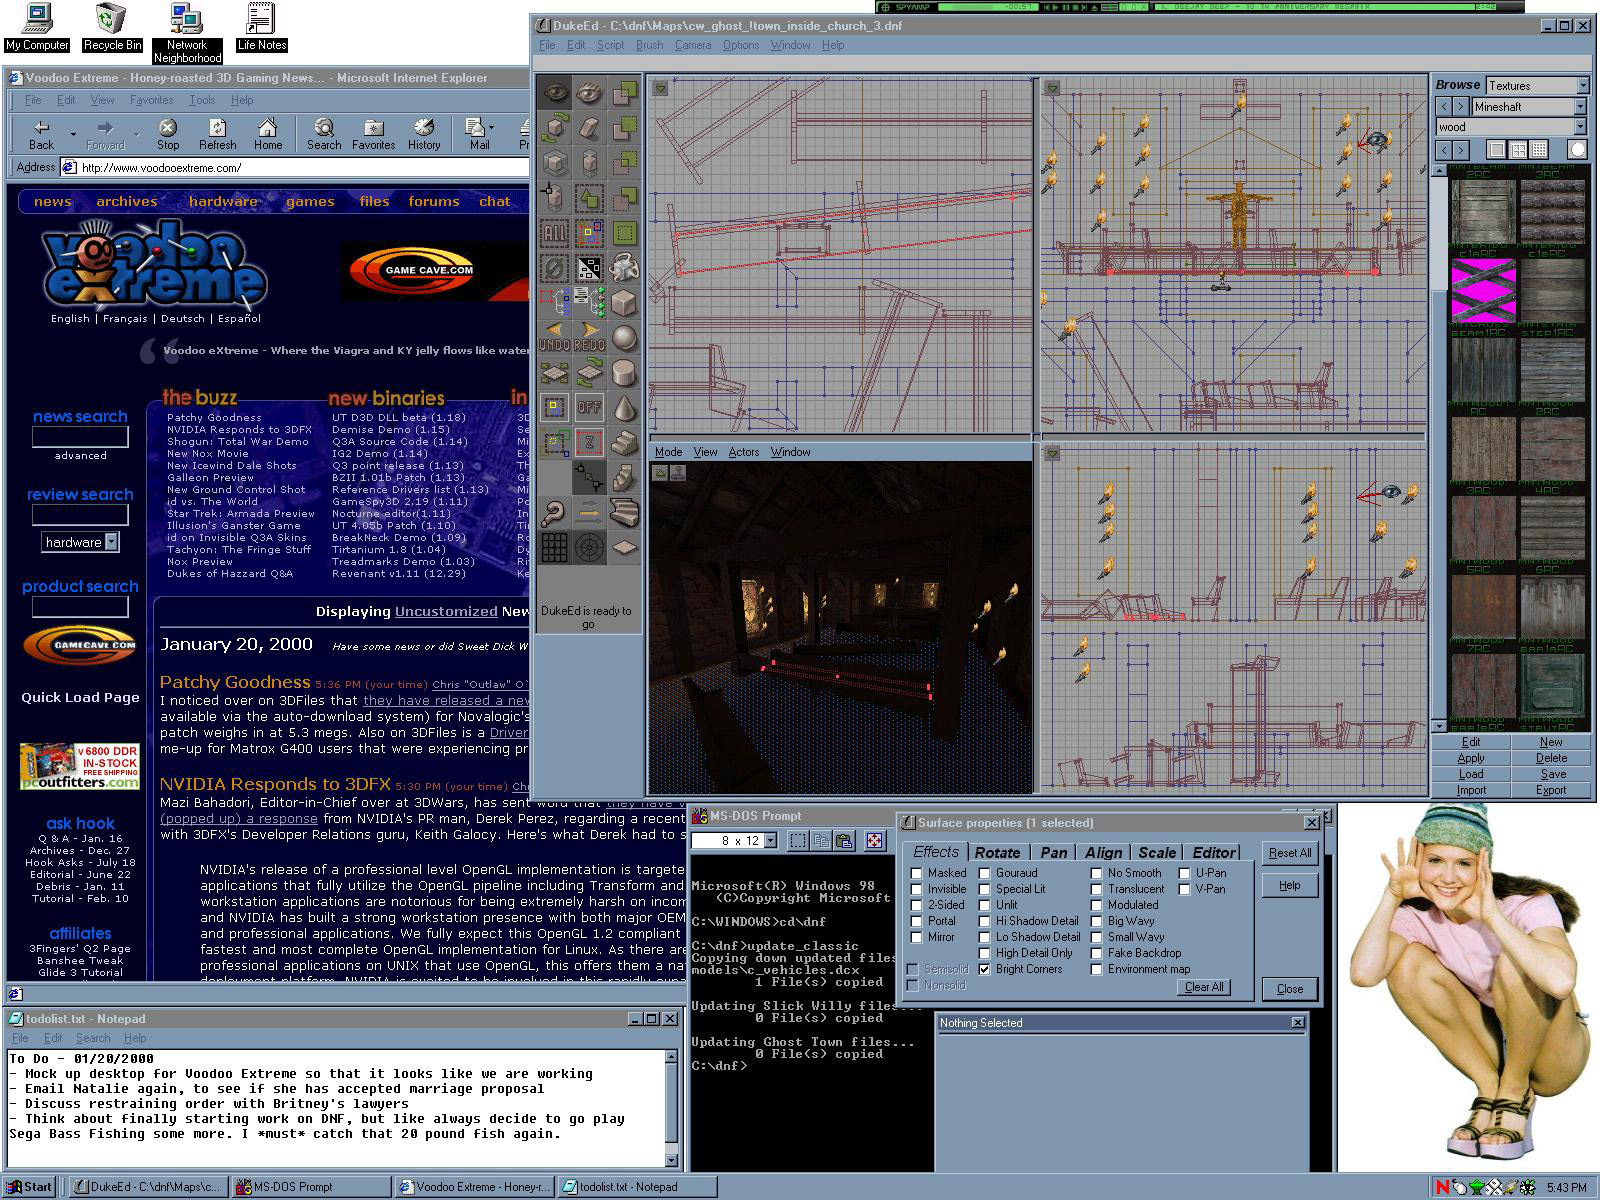Open the Favorites menu in Internet Explorer
The width and height of the screenshot is (1600, 1200).
[151, 100]
